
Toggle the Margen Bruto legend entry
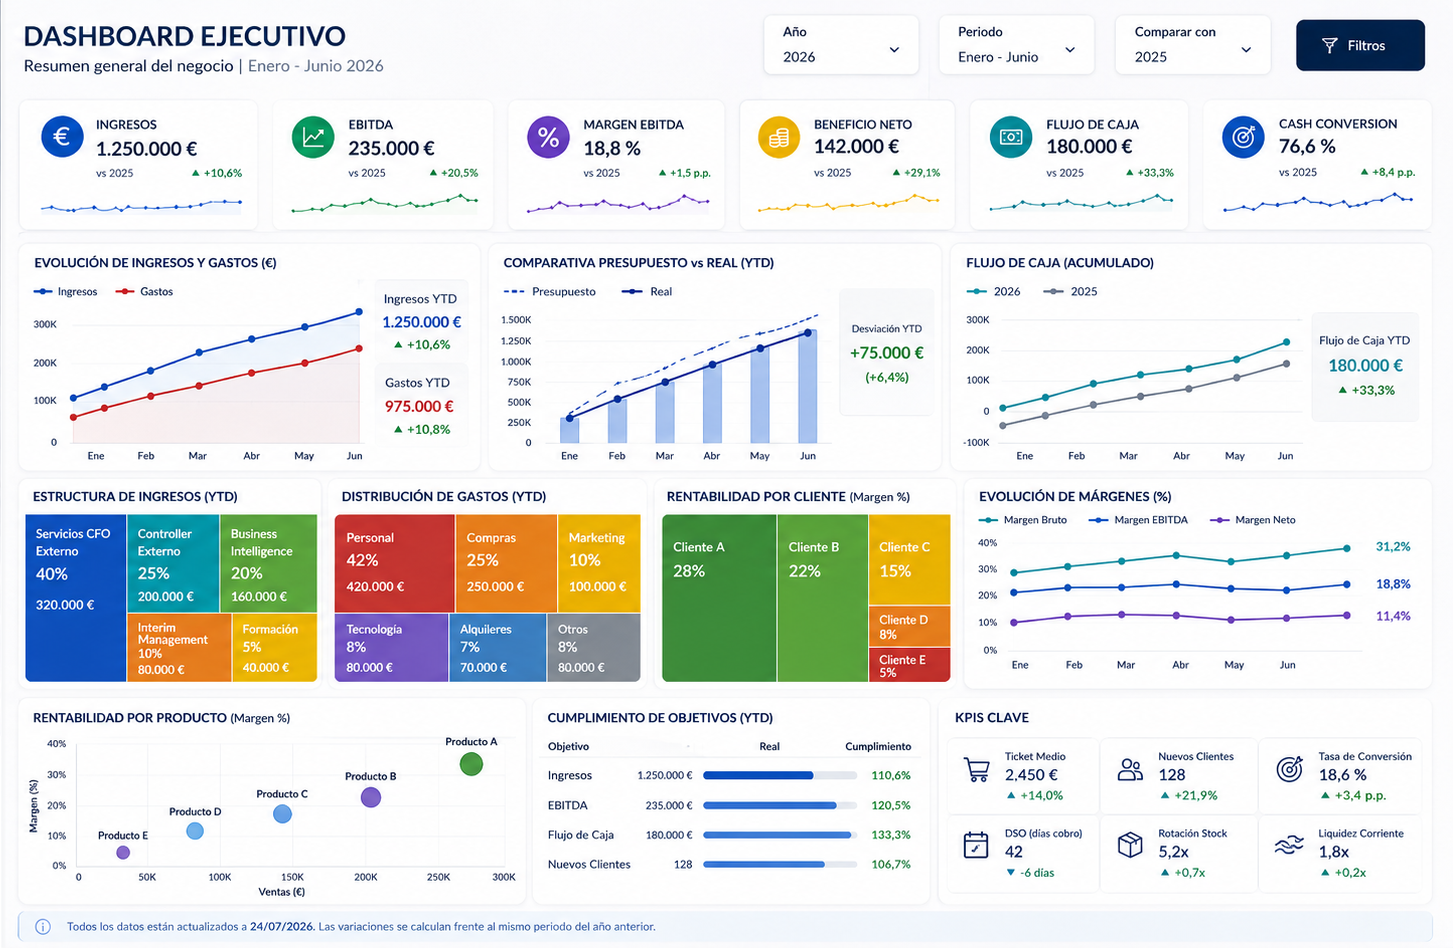click(x=1023, y=520)
